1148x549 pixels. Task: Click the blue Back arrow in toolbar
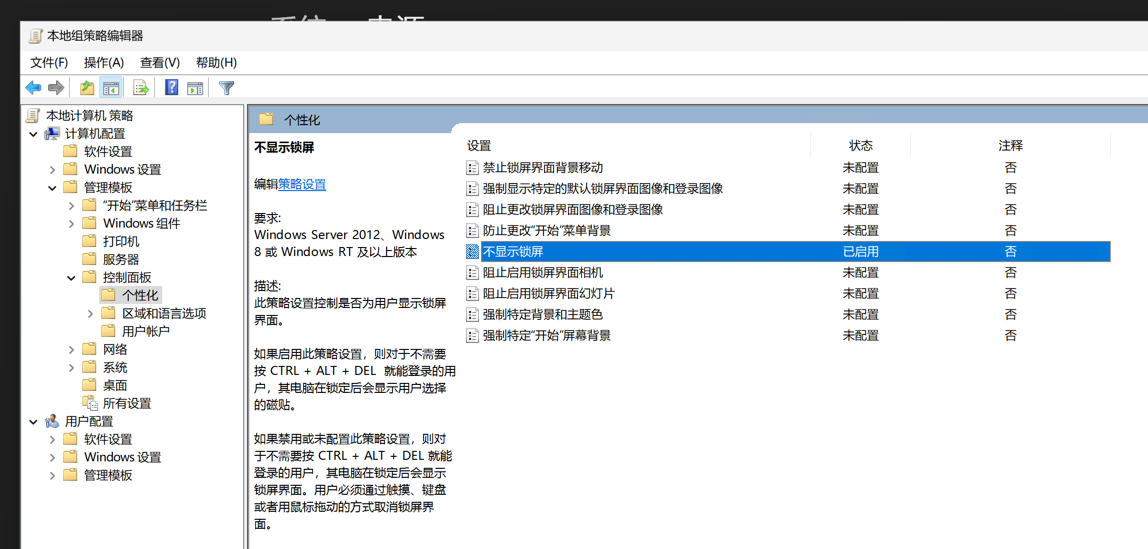click(33, 88)
